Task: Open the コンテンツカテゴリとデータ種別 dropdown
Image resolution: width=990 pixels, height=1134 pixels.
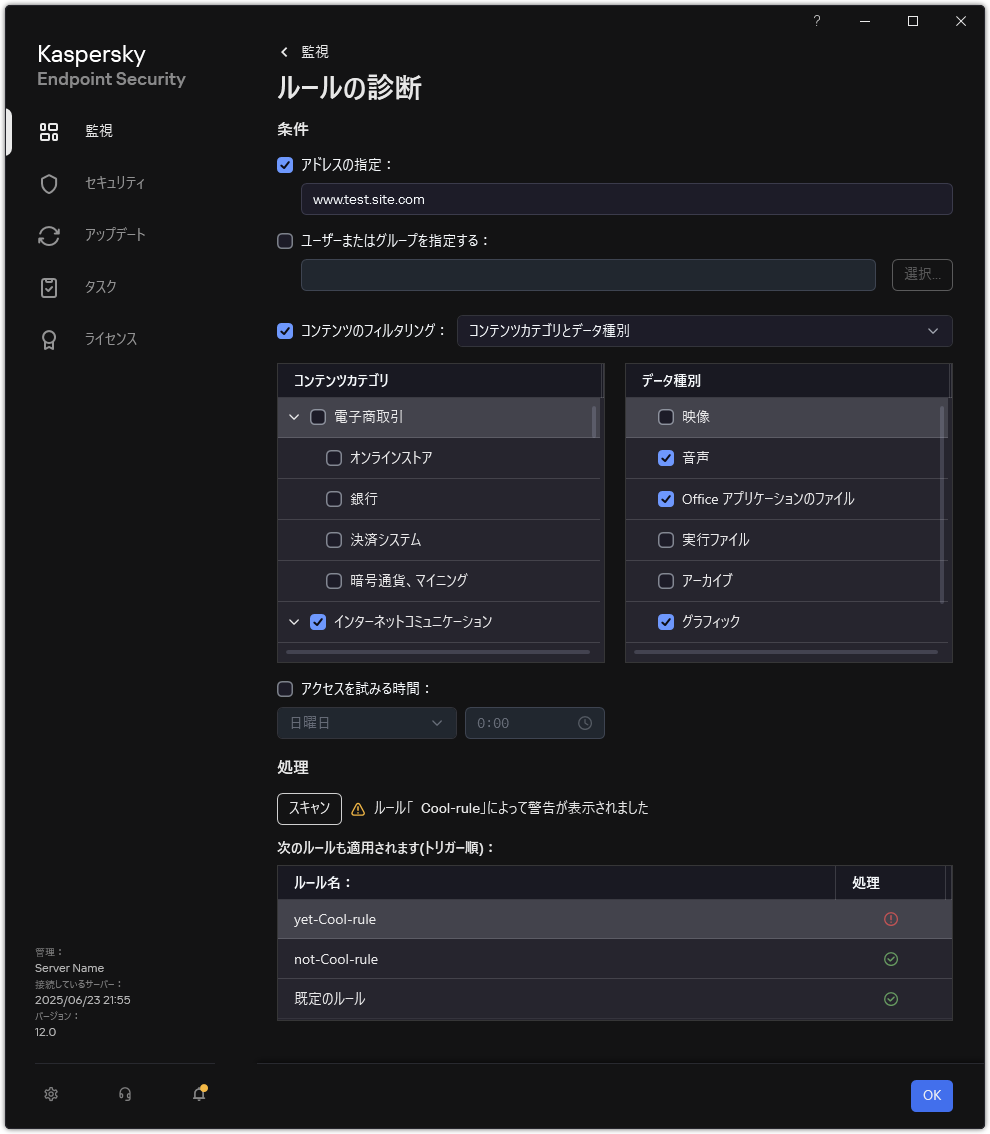Action: (704, 331)
